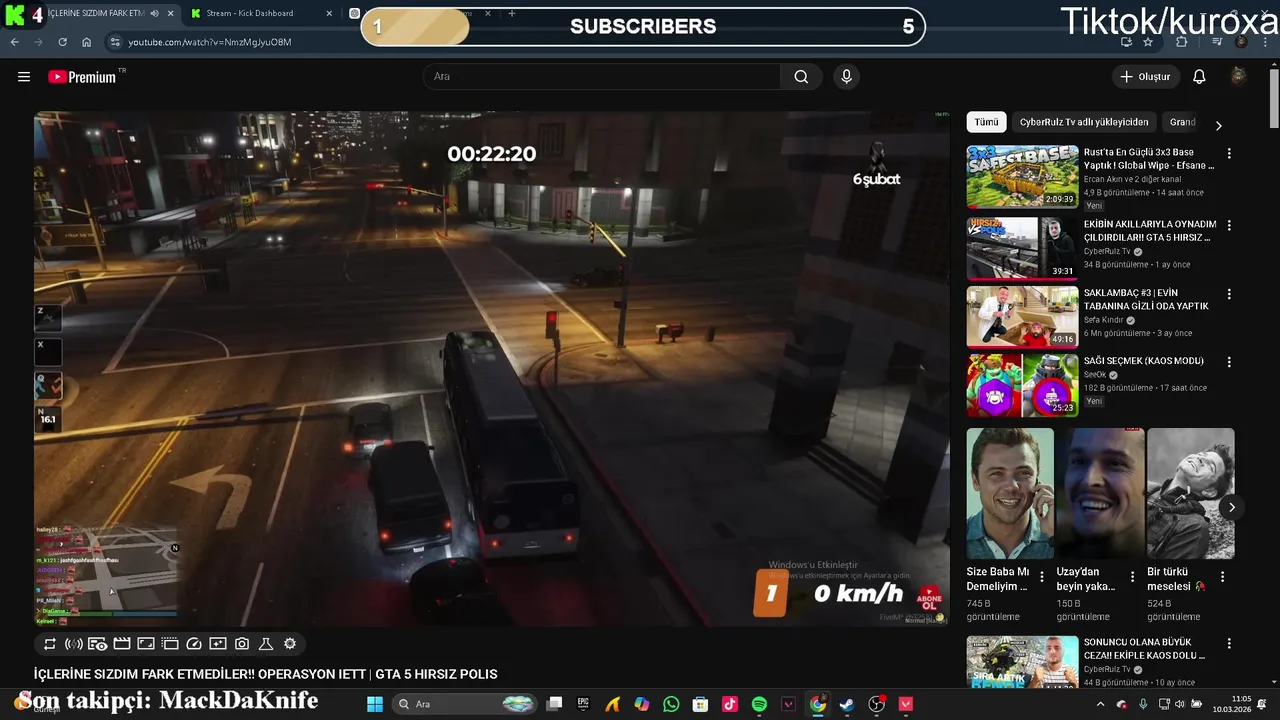The width and height of the screenshot is (1280, 720).
Task: Open the Windows Start menu
Action: 375,704
